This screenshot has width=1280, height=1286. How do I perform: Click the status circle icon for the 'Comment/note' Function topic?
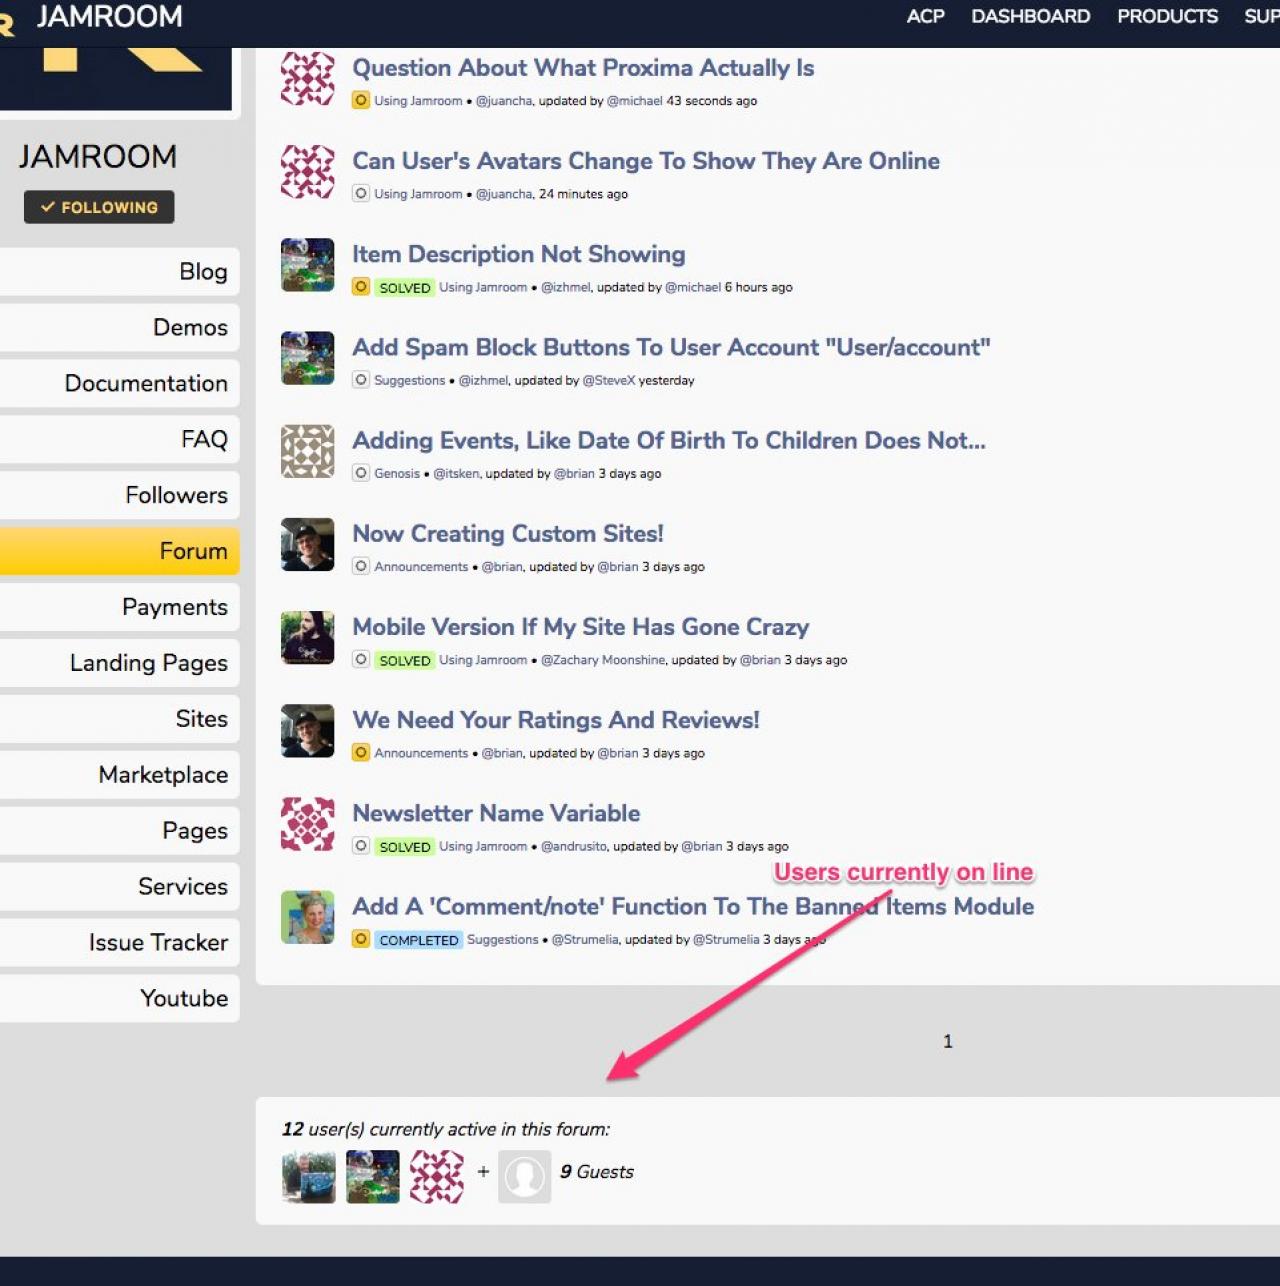(x=361, y=939)
